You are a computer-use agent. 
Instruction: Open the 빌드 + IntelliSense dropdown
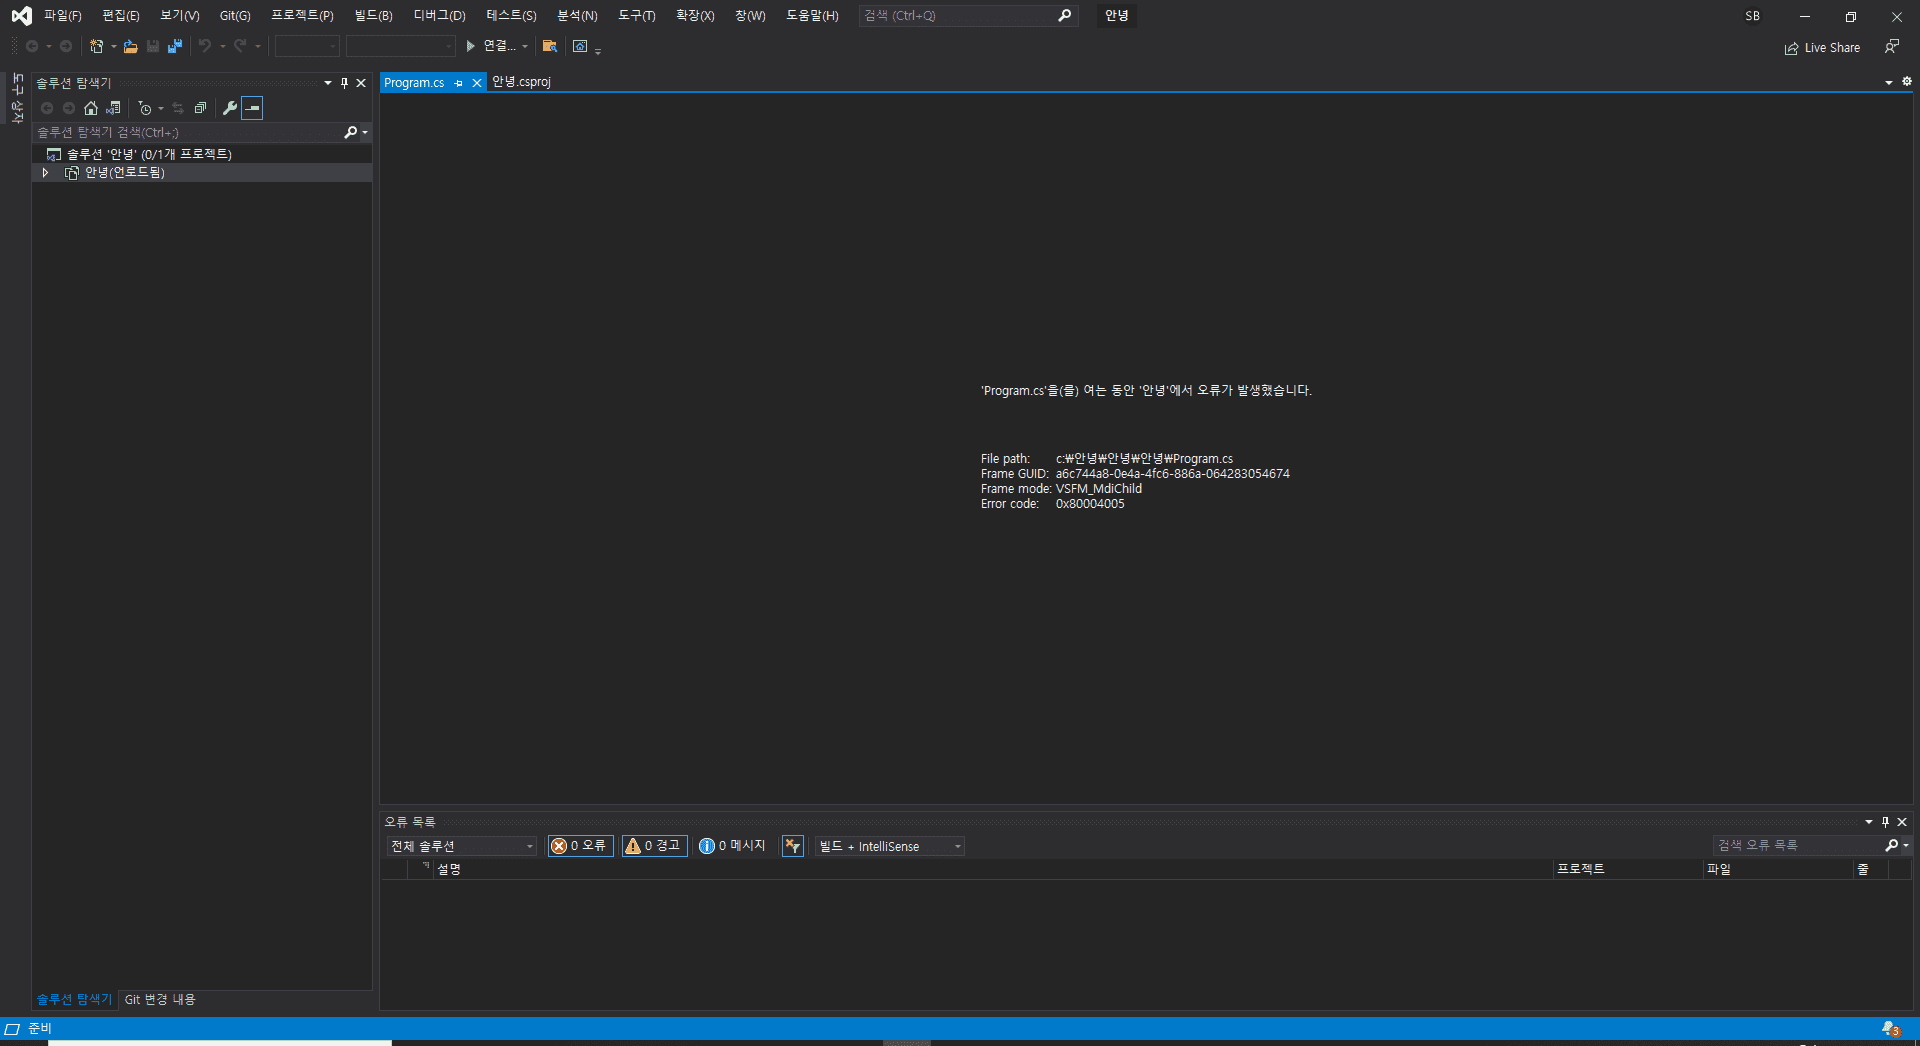(x=889, y=847)
